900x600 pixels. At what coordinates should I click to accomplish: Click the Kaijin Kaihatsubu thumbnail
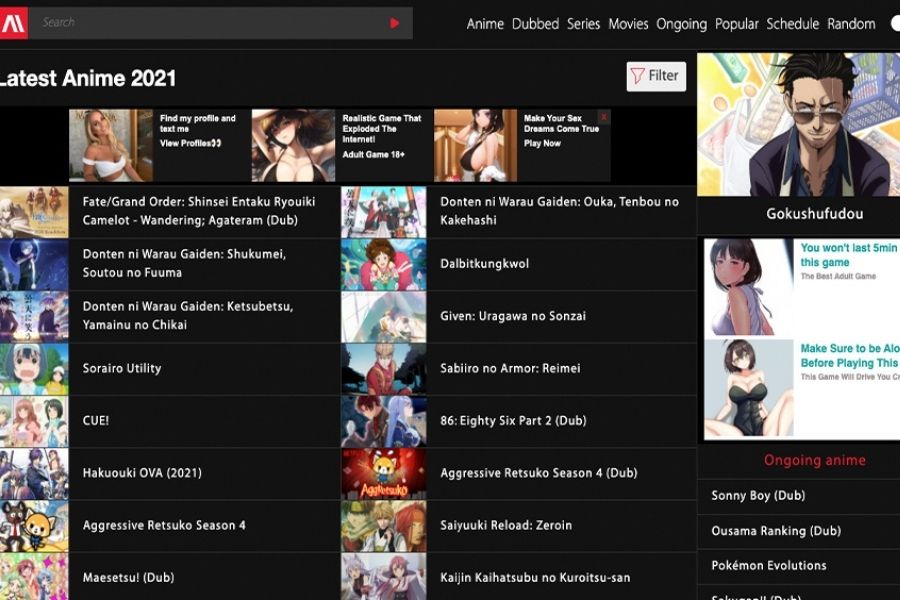(x=383, y=576)
